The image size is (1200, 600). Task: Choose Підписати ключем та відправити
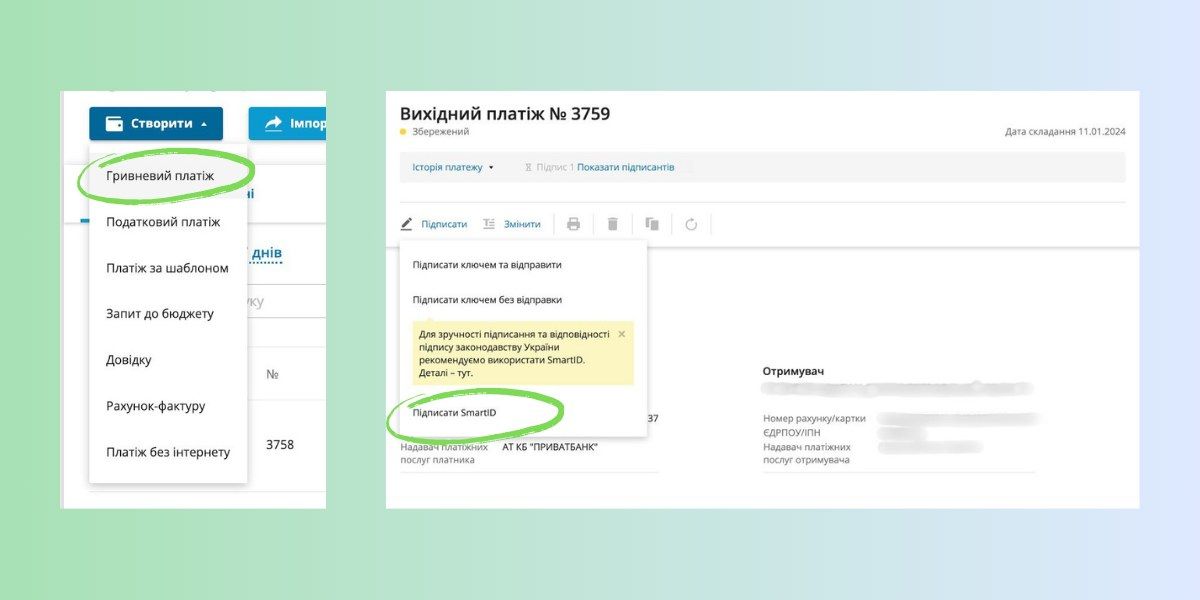click(x=487, y=265)
